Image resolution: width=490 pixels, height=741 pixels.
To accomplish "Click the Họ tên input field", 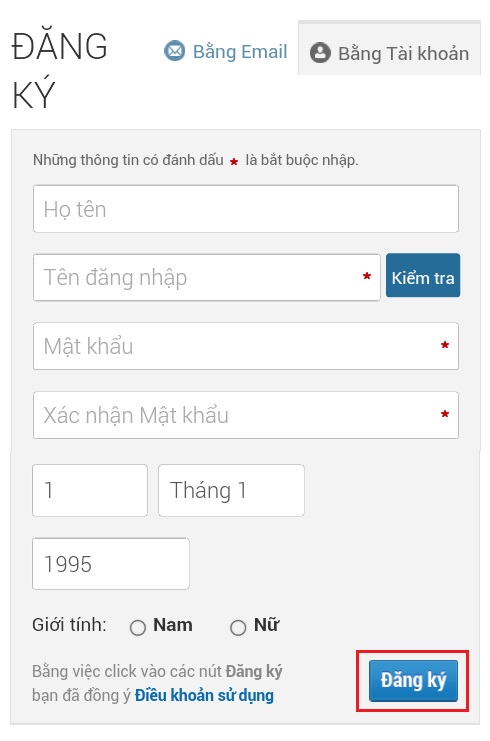I will point(246,209).
